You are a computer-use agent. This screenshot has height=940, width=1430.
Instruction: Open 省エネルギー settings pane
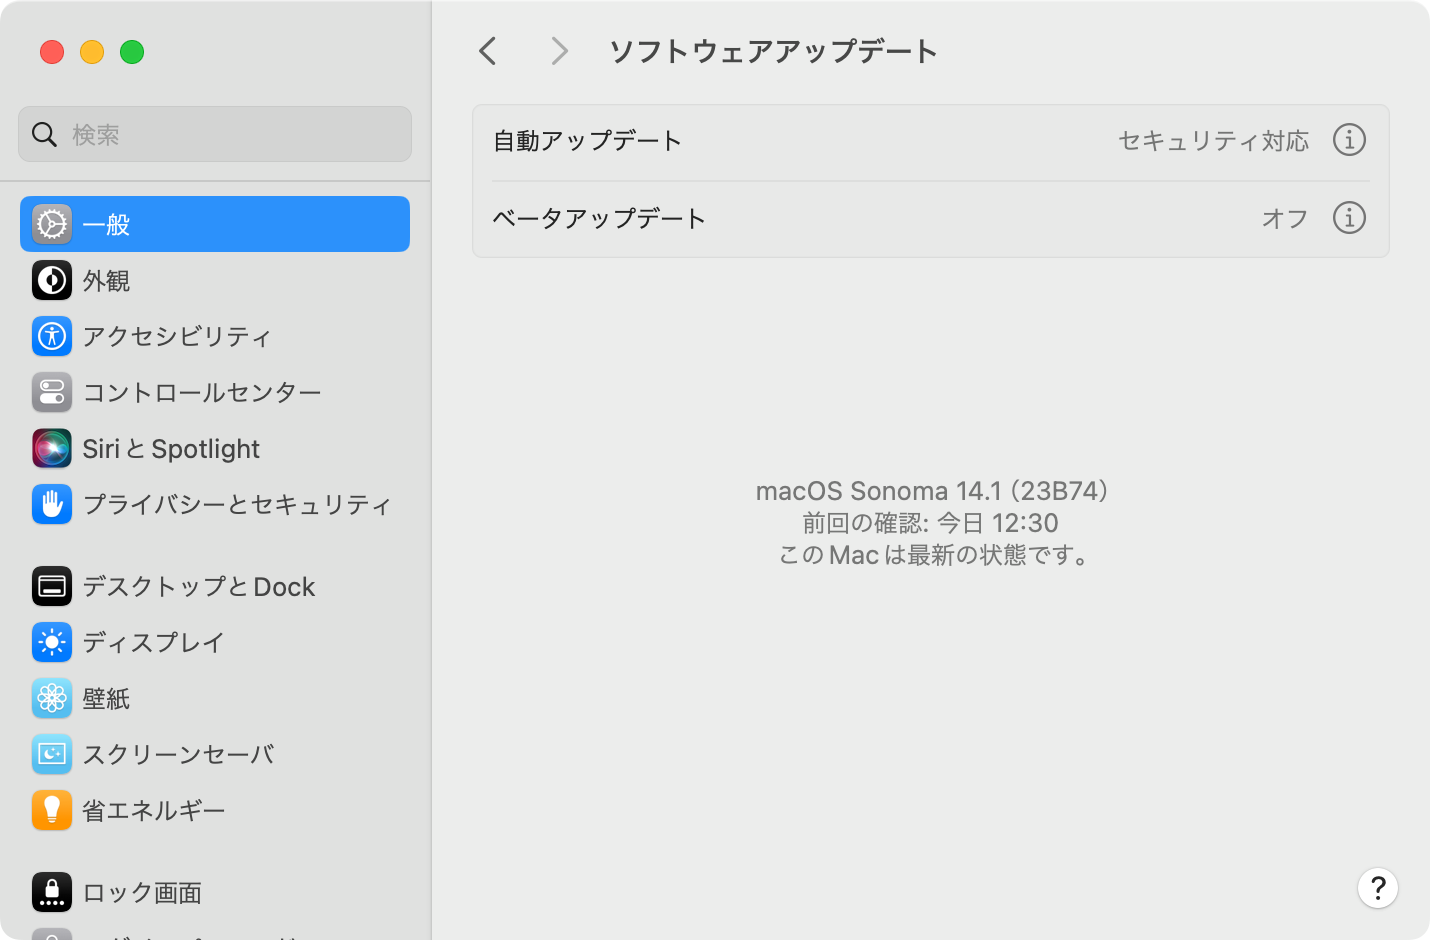point(215,810)
